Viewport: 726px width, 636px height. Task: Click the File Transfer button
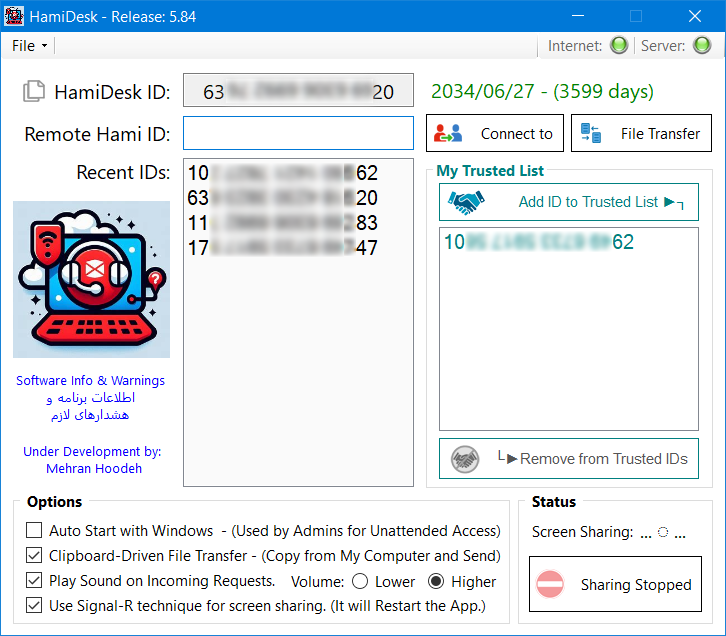click(x=641, y=133)
